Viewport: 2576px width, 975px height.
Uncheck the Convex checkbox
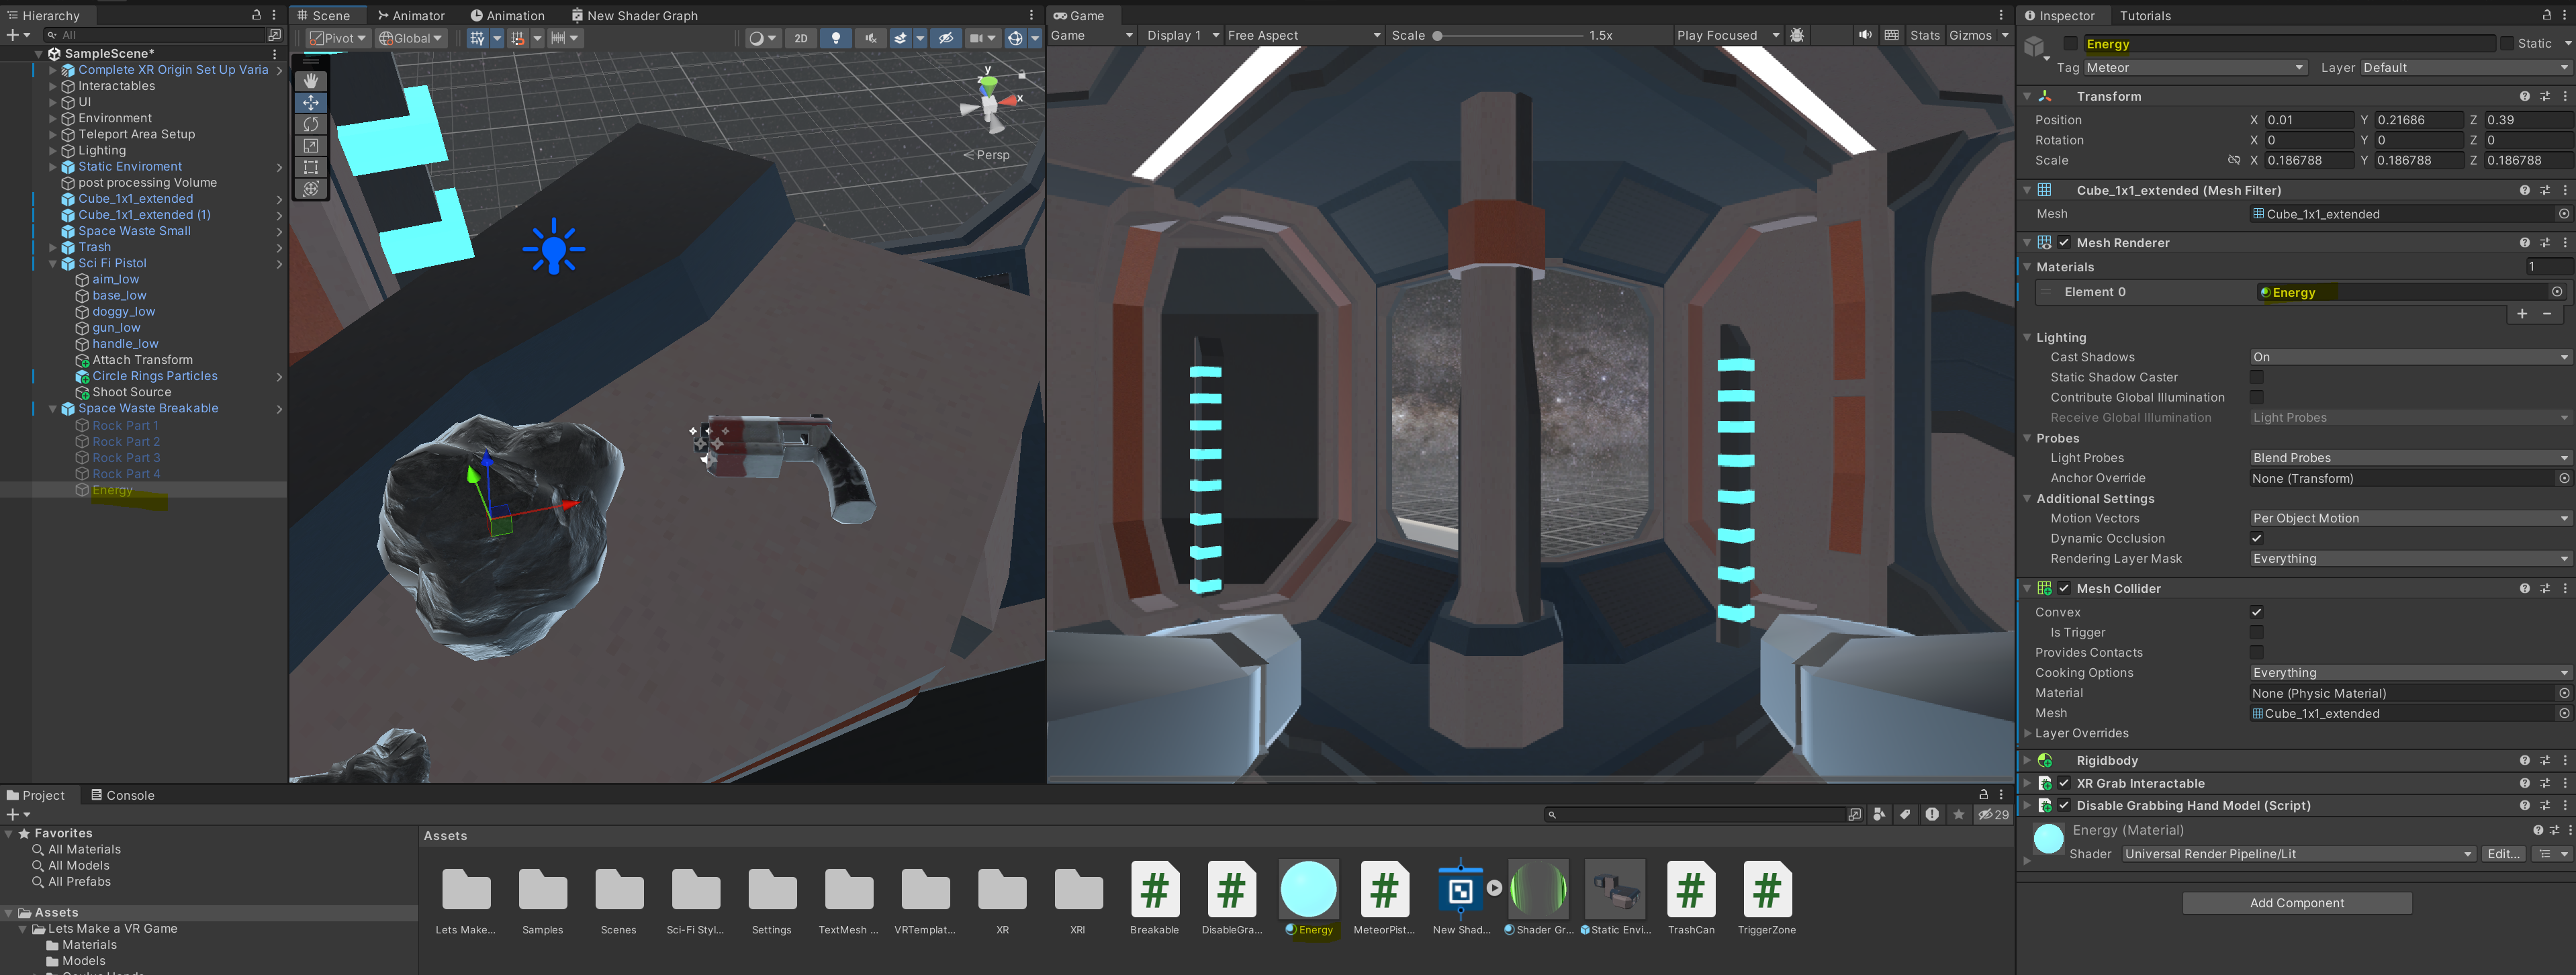coord(2257,612)
